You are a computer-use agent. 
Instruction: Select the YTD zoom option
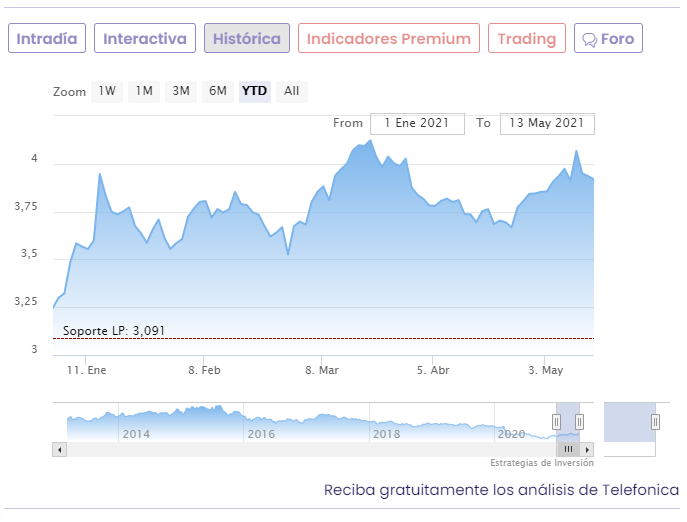point(255,91)
